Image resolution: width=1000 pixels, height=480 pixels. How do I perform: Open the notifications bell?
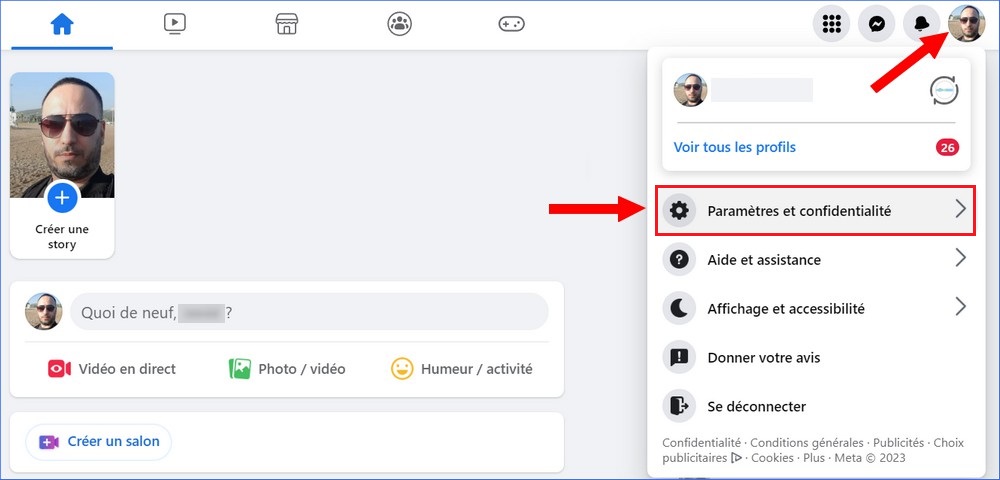[921, 25]
